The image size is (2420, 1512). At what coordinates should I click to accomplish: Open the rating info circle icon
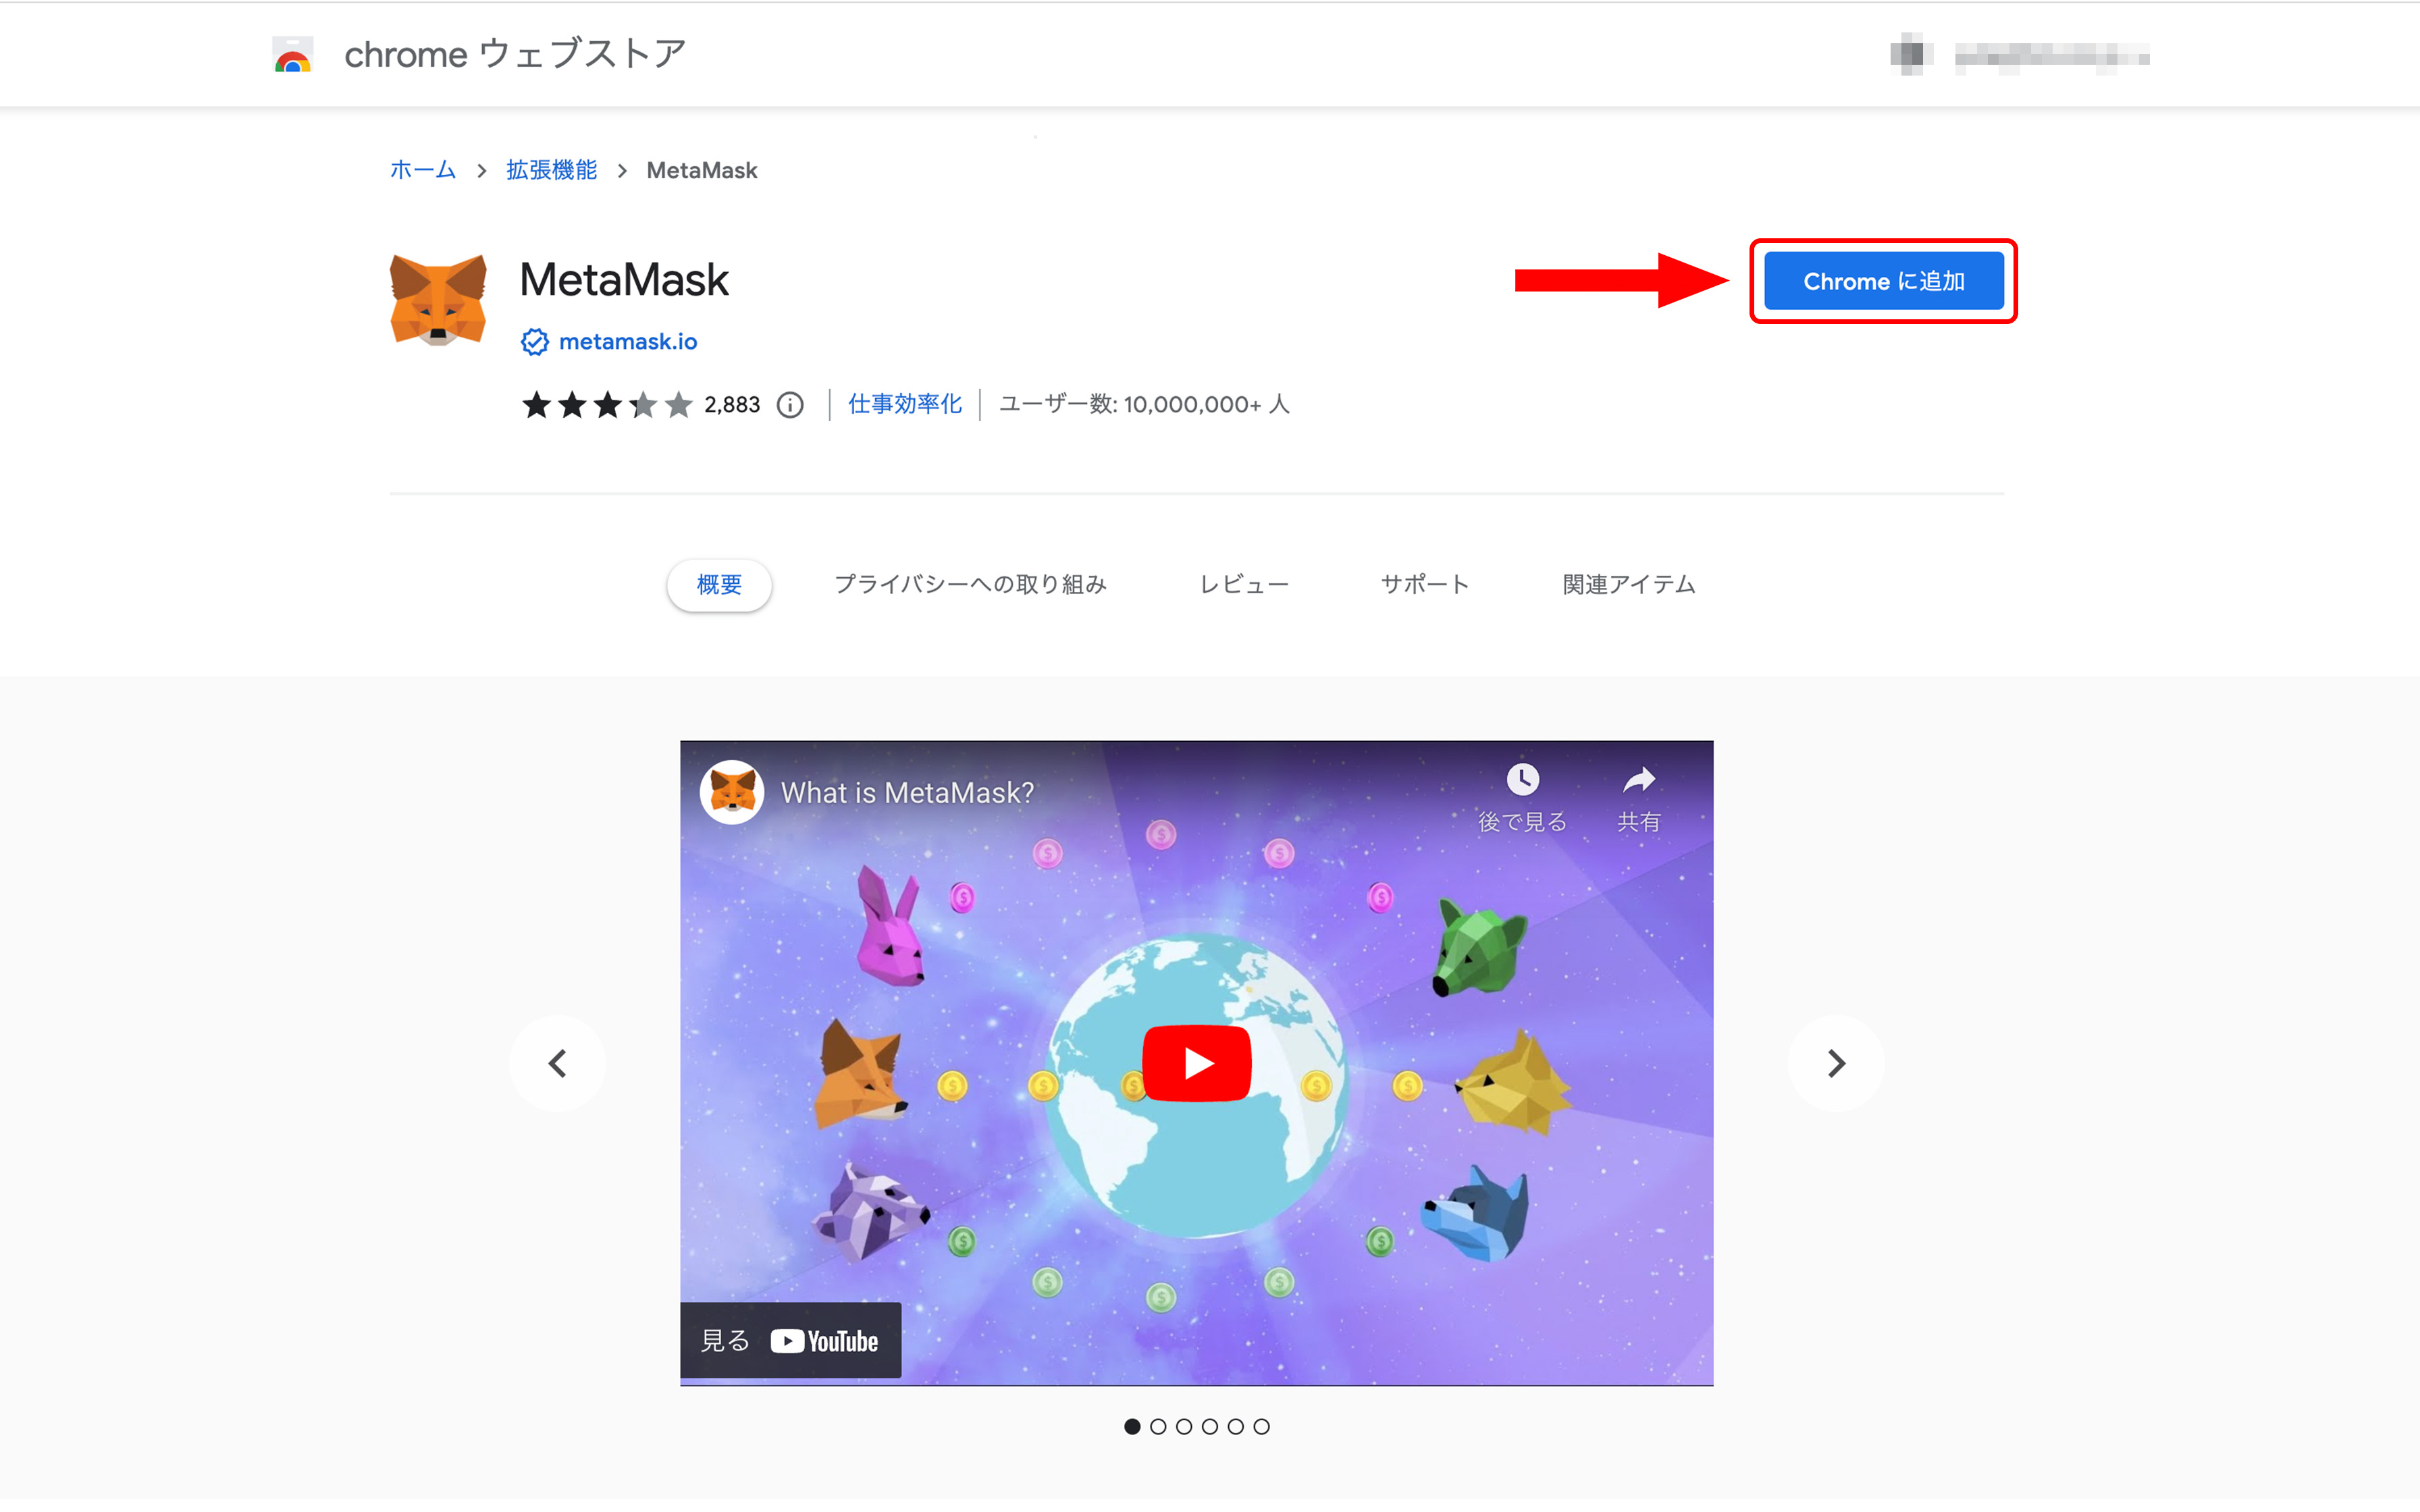coord(790,405)
